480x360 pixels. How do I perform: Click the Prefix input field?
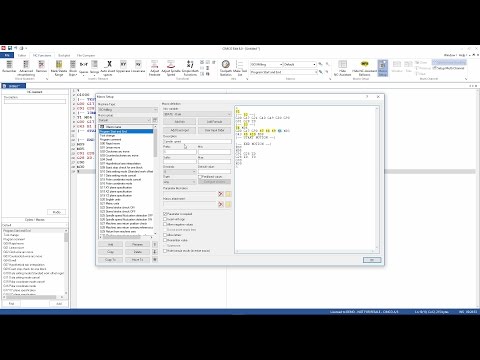point(180,152)
